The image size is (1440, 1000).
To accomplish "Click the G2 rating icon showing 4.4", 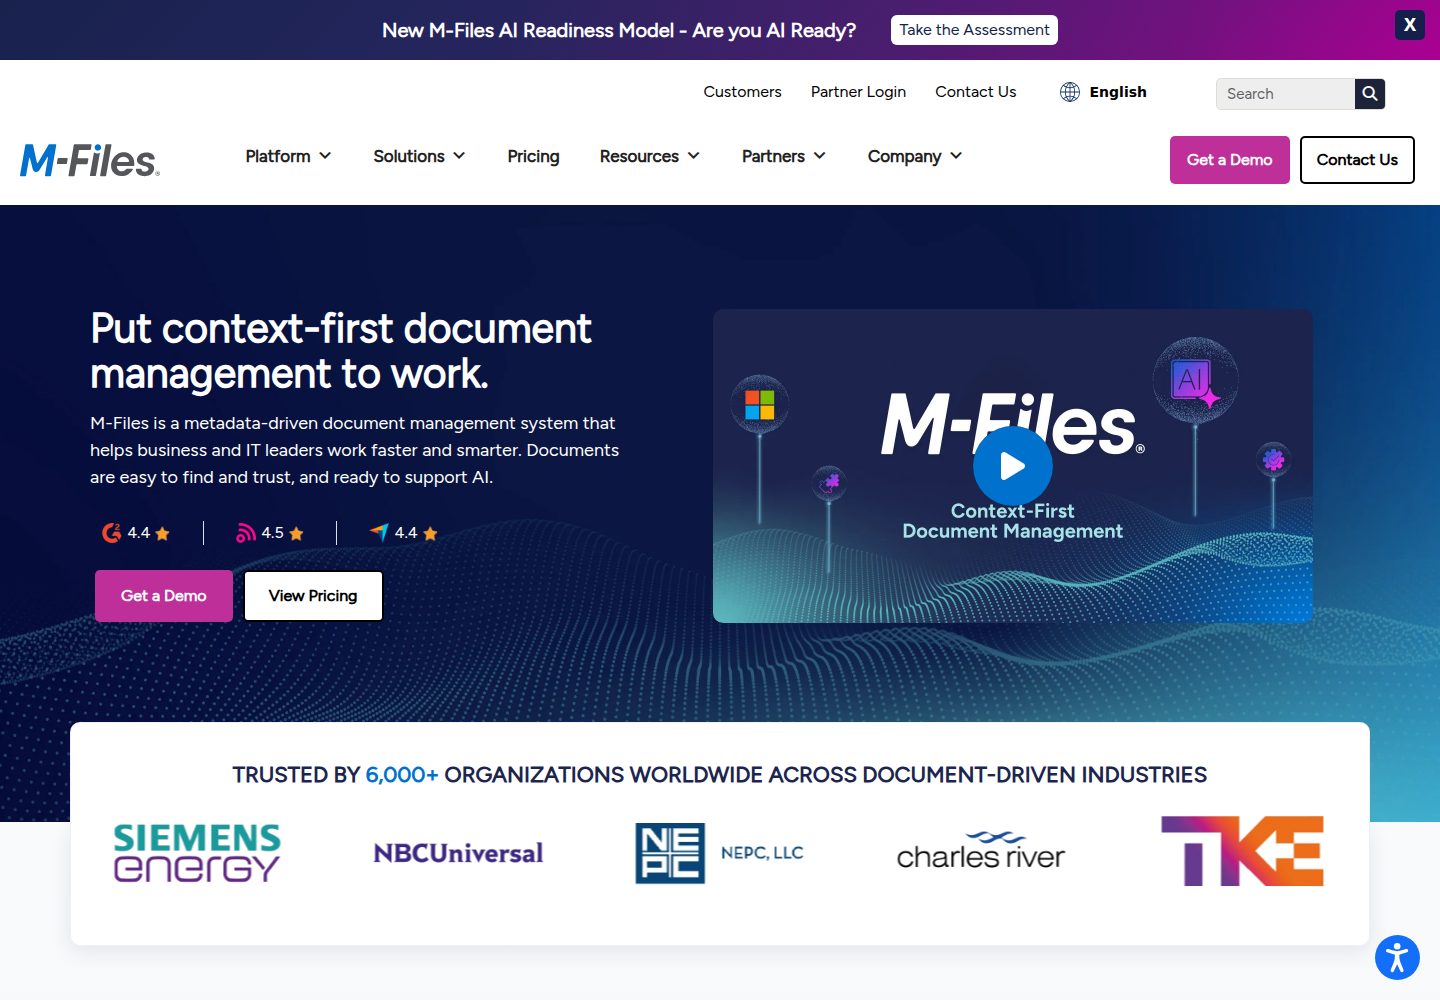I will pyautogui.click(x=111, y=533).
